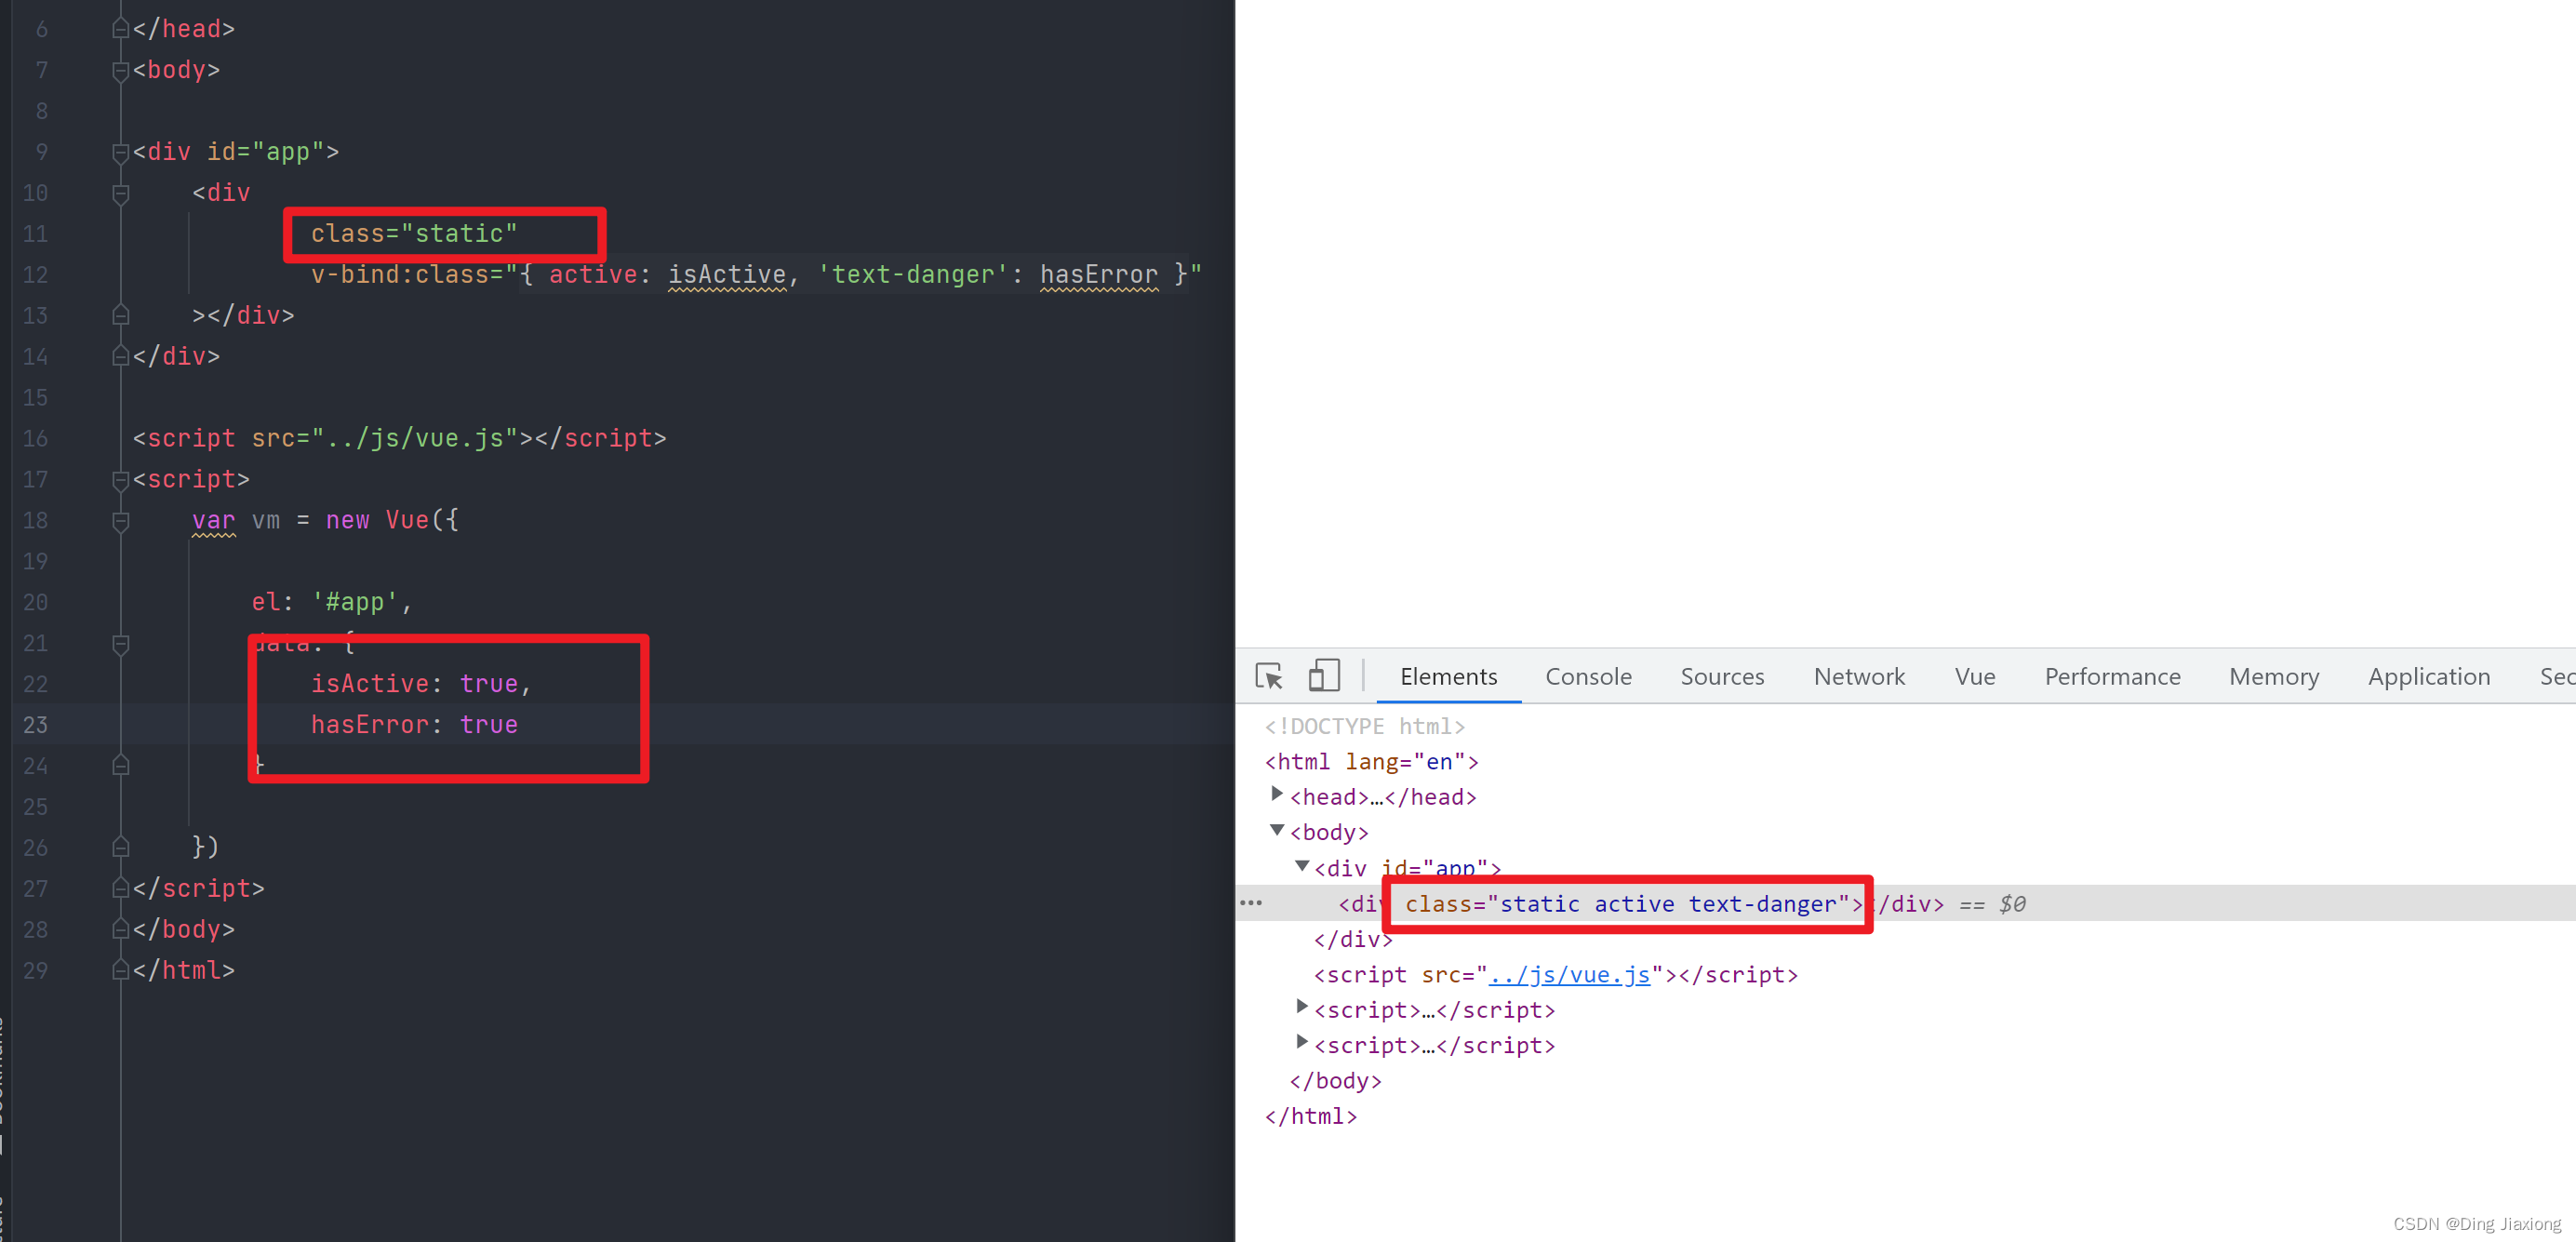Switch to the Application tab

2428,677
